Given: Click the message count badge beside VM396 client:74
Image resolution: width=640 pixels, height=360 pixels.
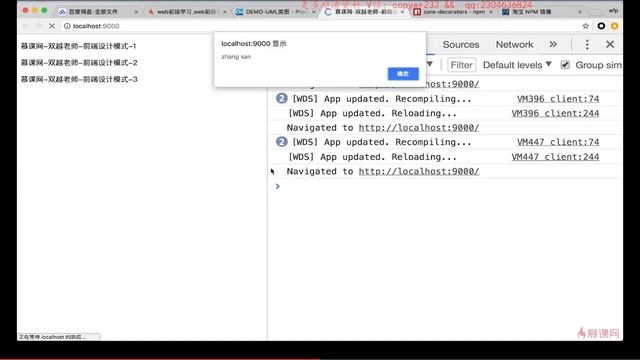Looking at the screenshot, I should 281,98.
